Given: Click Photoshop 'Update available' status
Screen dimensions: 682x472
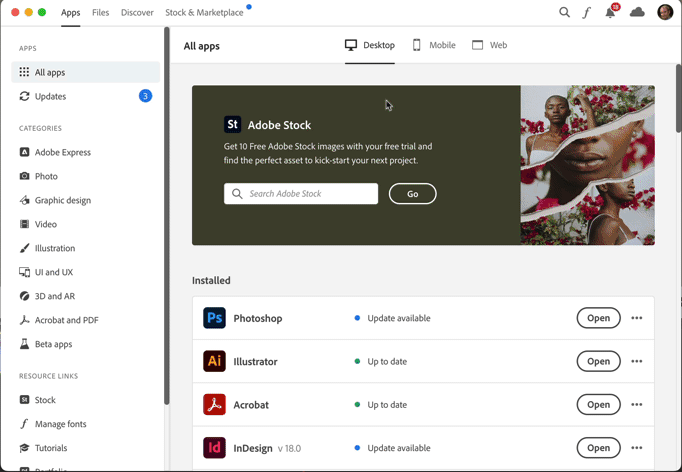Looking at the screenshot, I should click(x=392, y=318).
